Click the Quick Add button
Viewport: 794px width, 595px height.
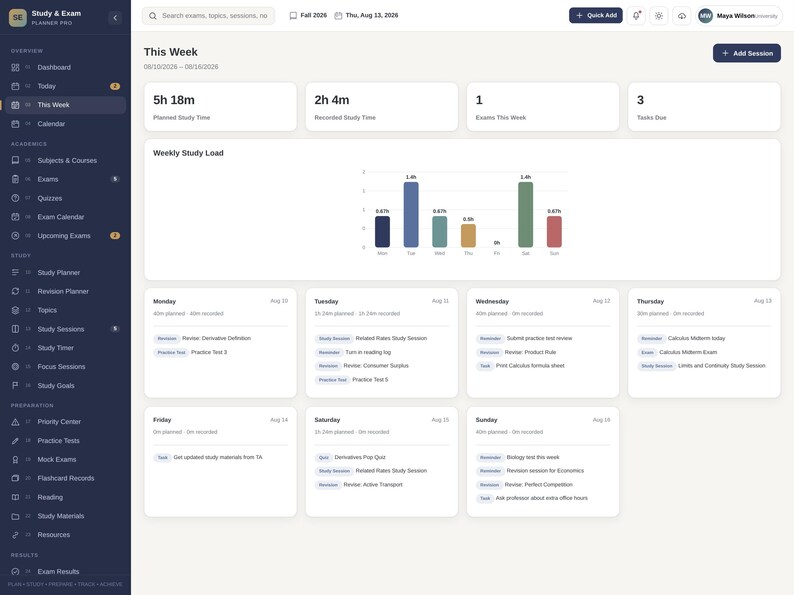point(596,15)
